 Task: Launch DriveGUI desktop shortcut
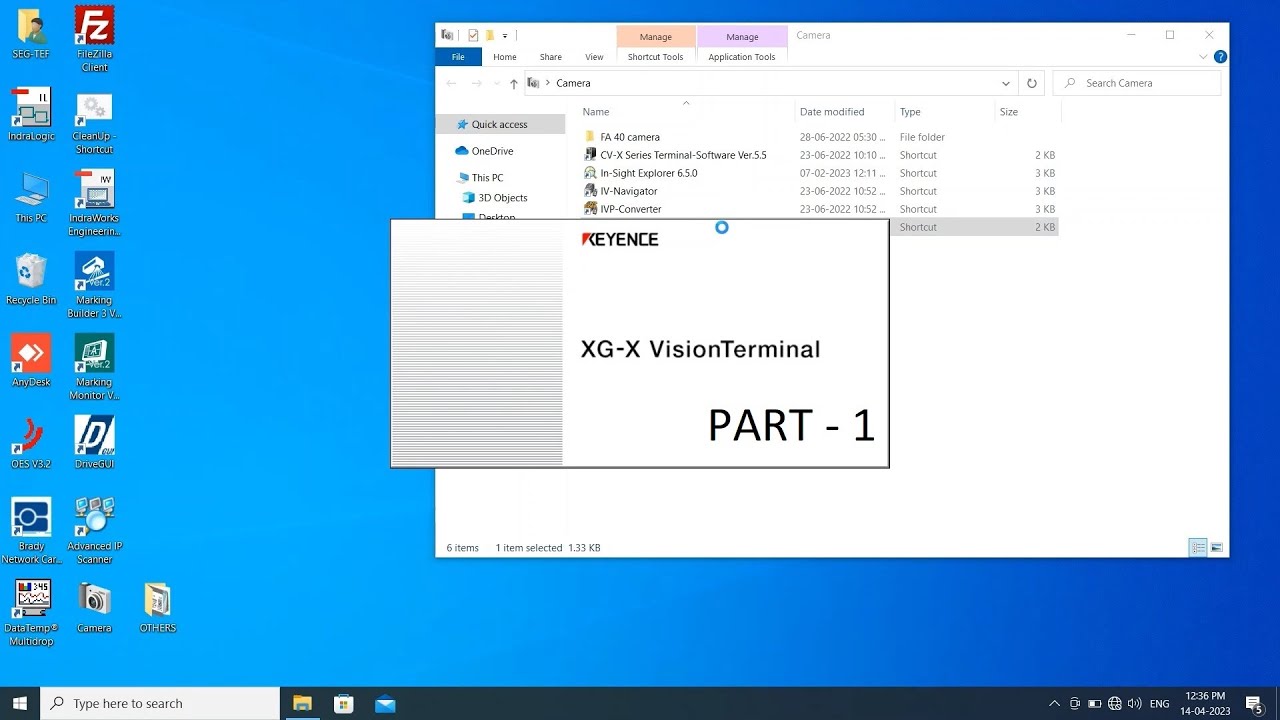pyautogui.click(x=94, y=443)
